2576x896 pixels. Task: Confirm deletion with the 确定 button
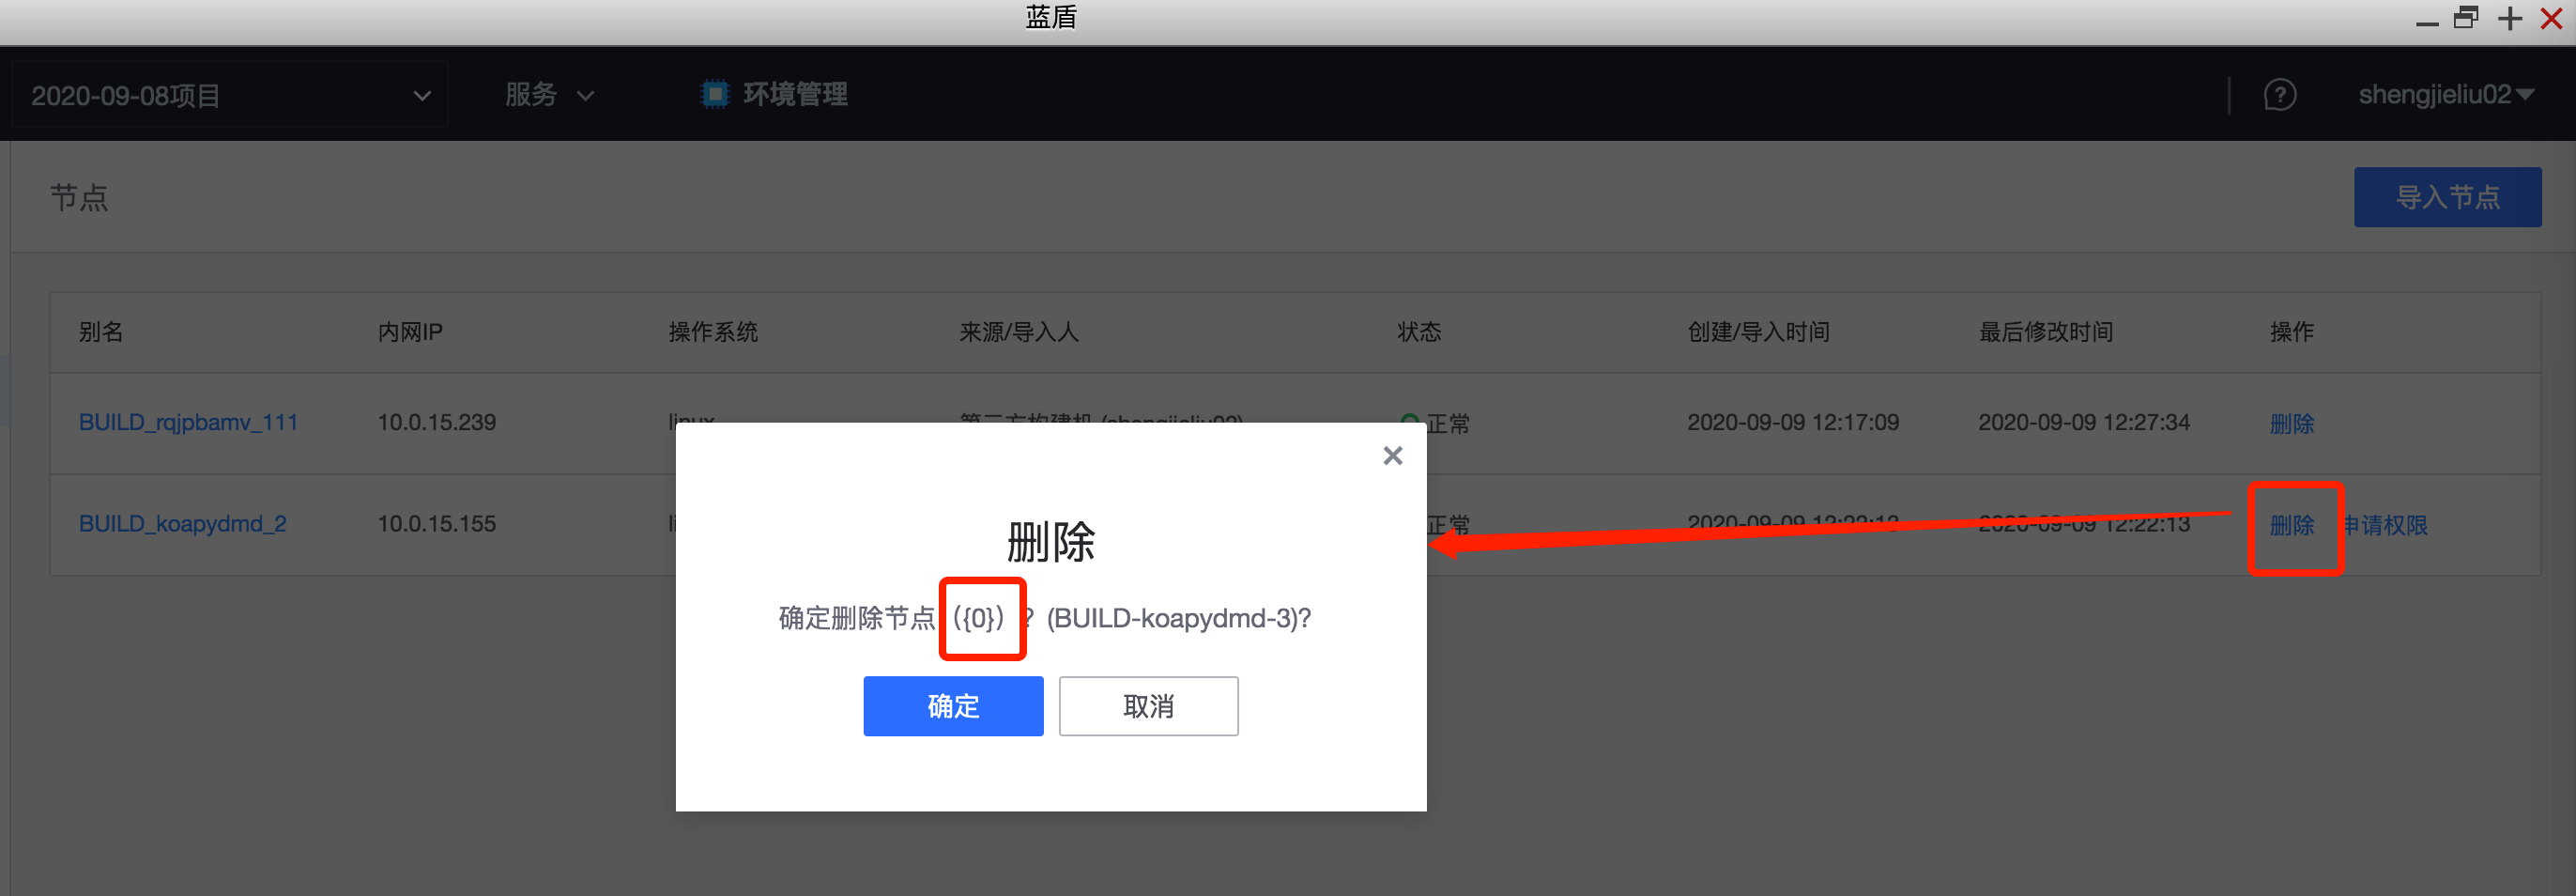click(x=953, y=706)
